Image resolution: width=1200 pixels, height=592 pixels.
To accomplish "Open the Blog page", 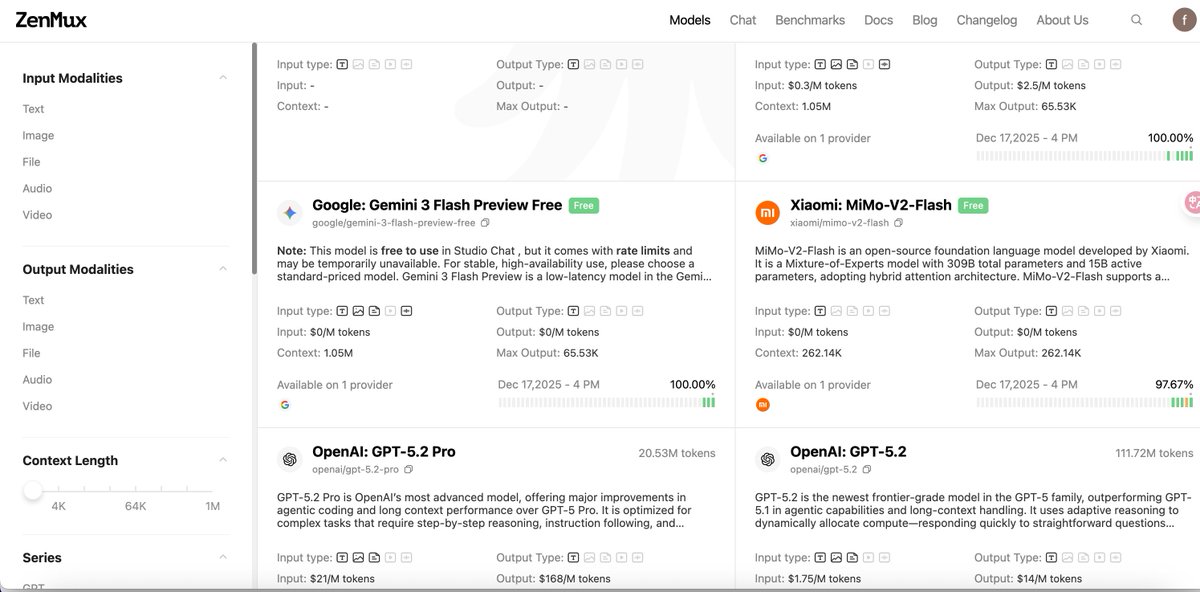I will coord(925,20).
